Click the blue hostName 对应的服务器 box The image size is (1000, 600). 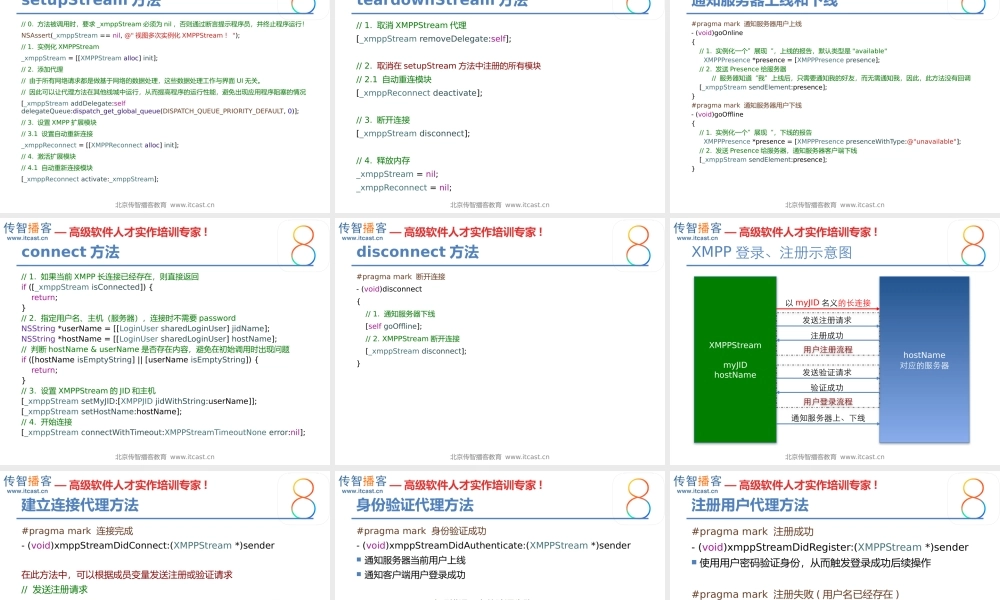click(925, 360)
